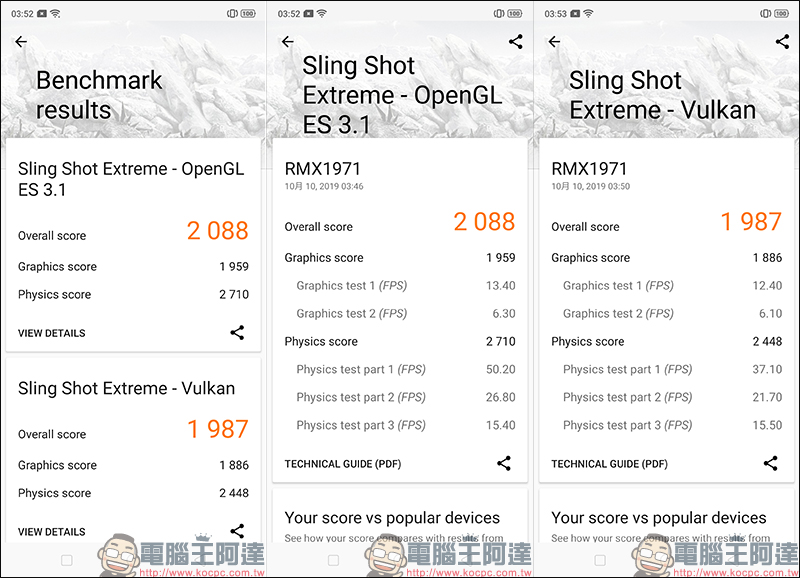This screenshot has height=578, width=800.
Task: Open 'Your score vs popular devices' on OpenGL
Action: pyautogui.click(x=392, y=518)
